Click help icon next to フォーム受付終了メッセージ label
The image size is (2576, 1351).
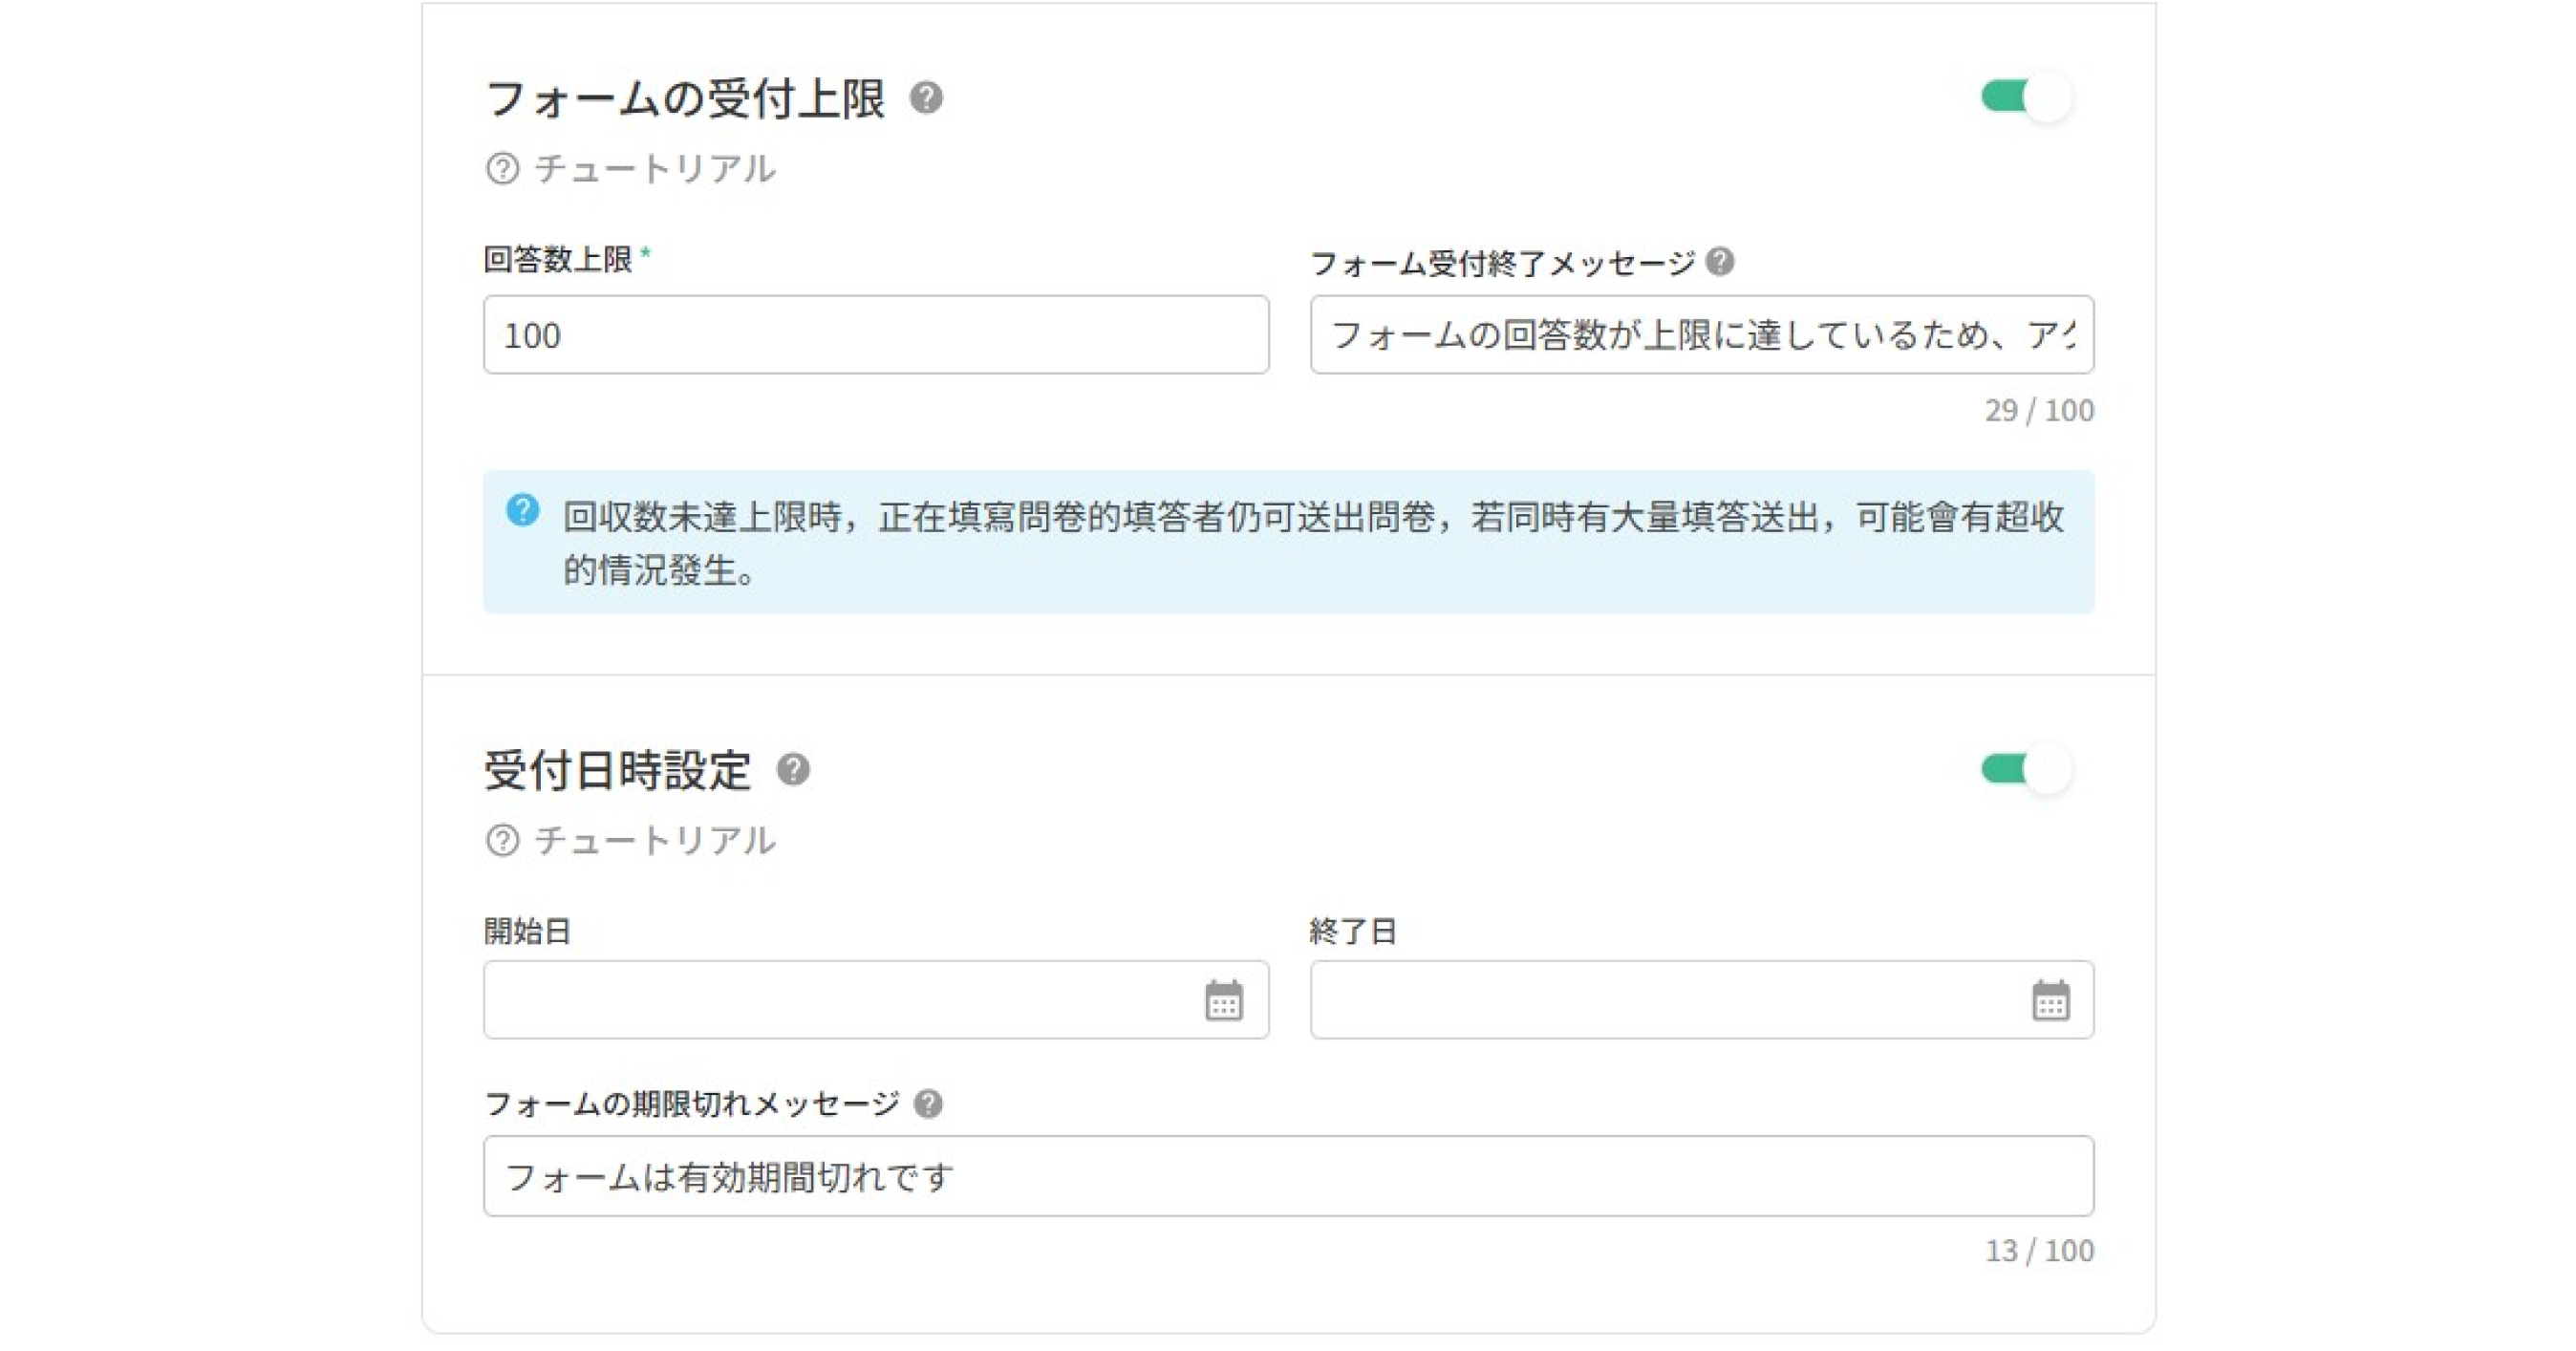tap(1720, 262)
